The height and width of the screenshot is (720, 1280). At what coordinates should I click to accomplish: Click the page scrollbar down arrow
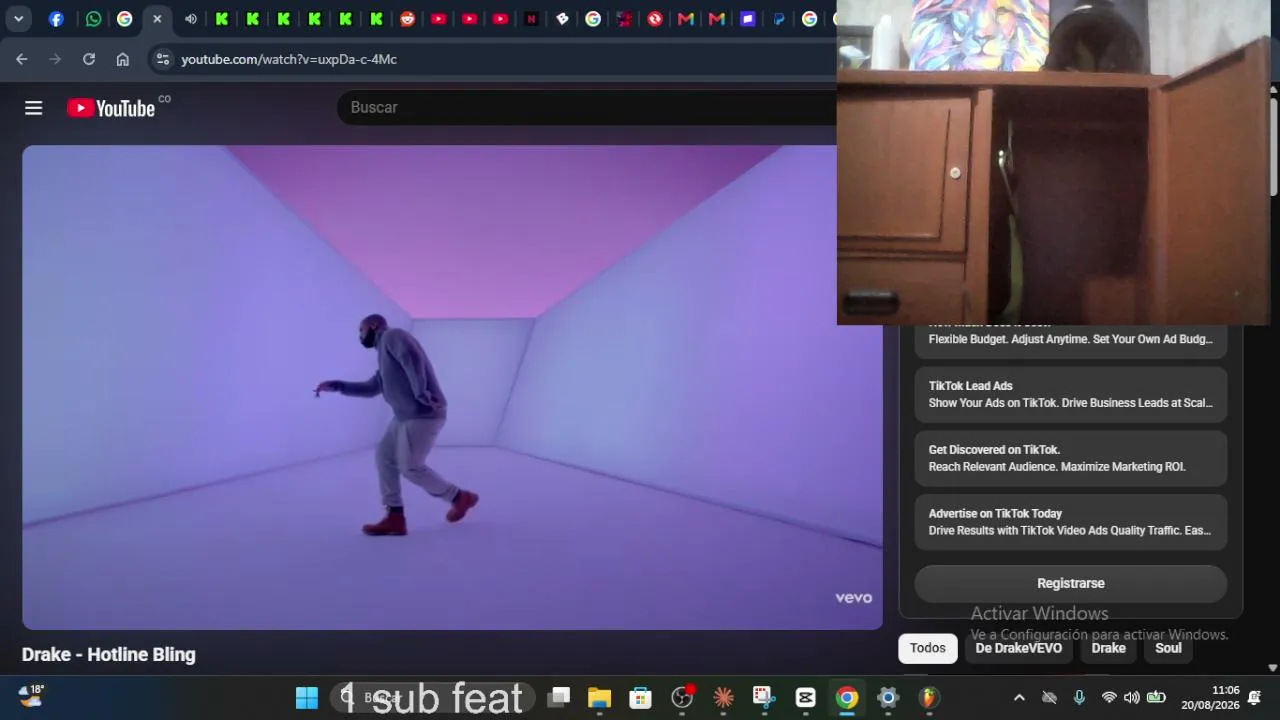point(1273,667)
